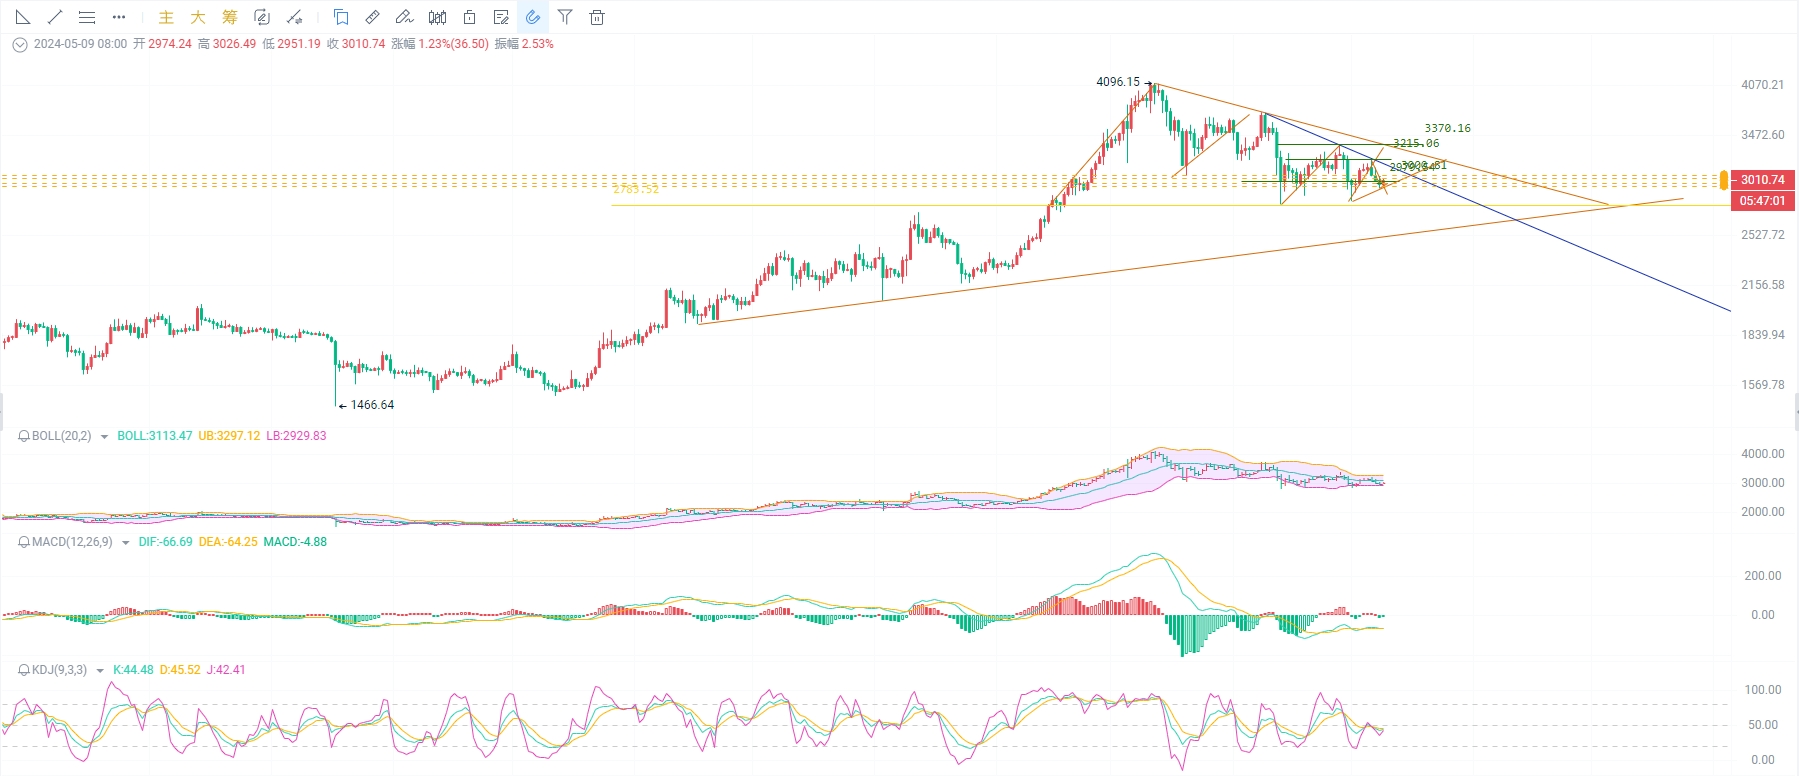Click the 3215.06 green annotation label
This screenshot has width=1799, height=776.
pos(1416,143)
